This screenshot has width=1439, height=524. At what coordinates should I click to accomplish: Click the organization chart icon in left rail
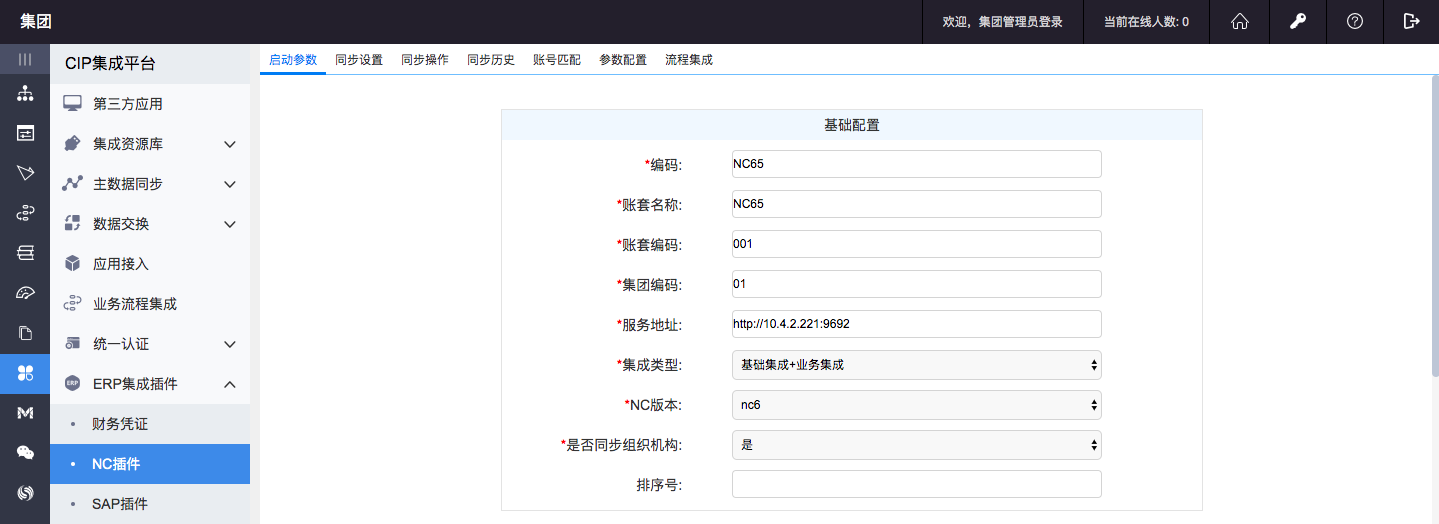25,94
